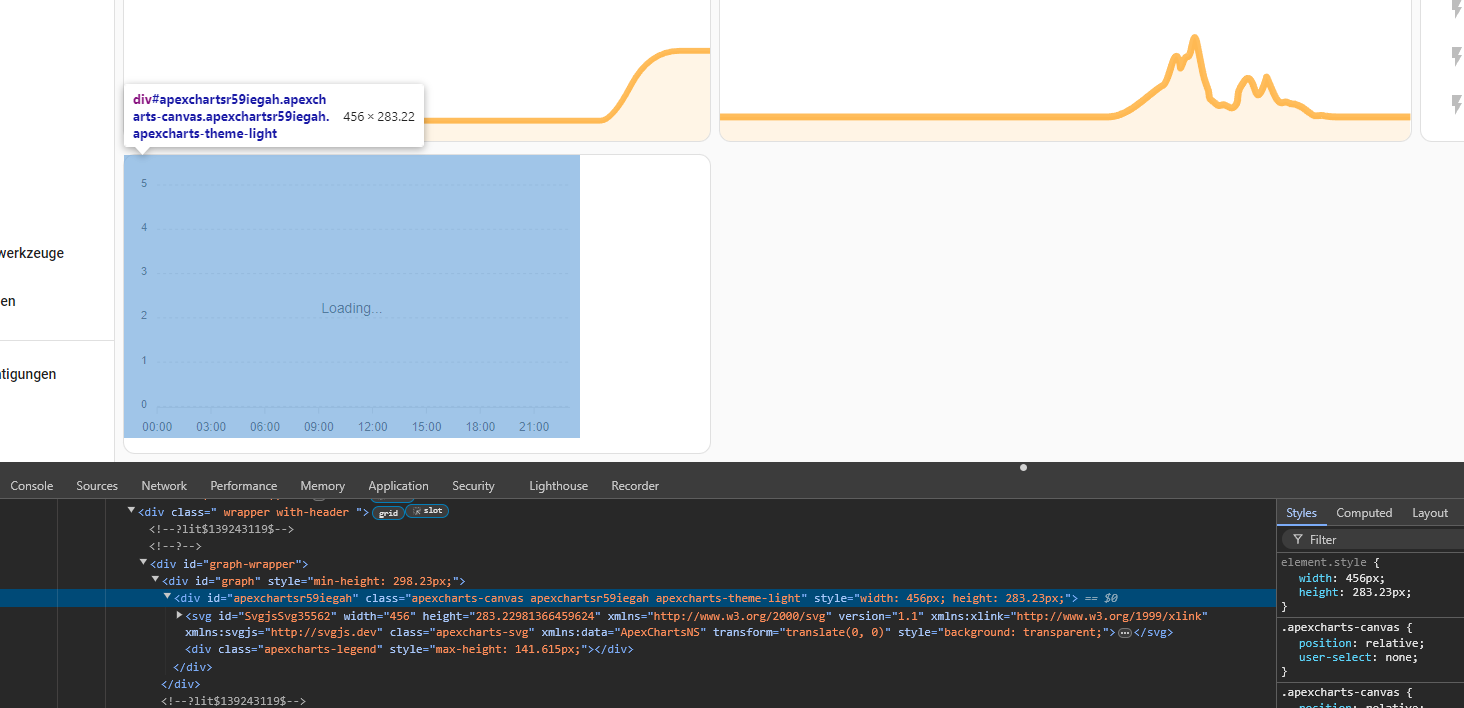Screen dimensions: 1464x708
Task: Open the Lighthouse tab
Action: click(558, 486)
